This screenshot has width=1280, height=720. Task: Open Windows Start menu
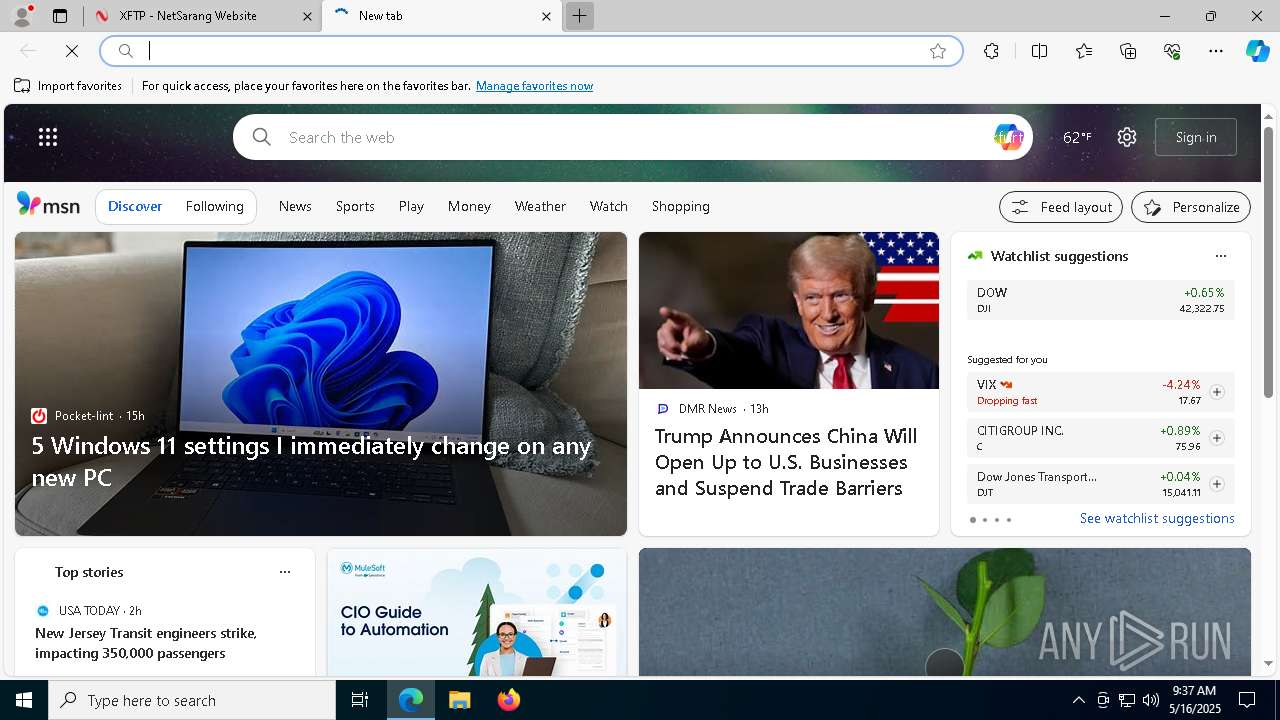(24, 700)
